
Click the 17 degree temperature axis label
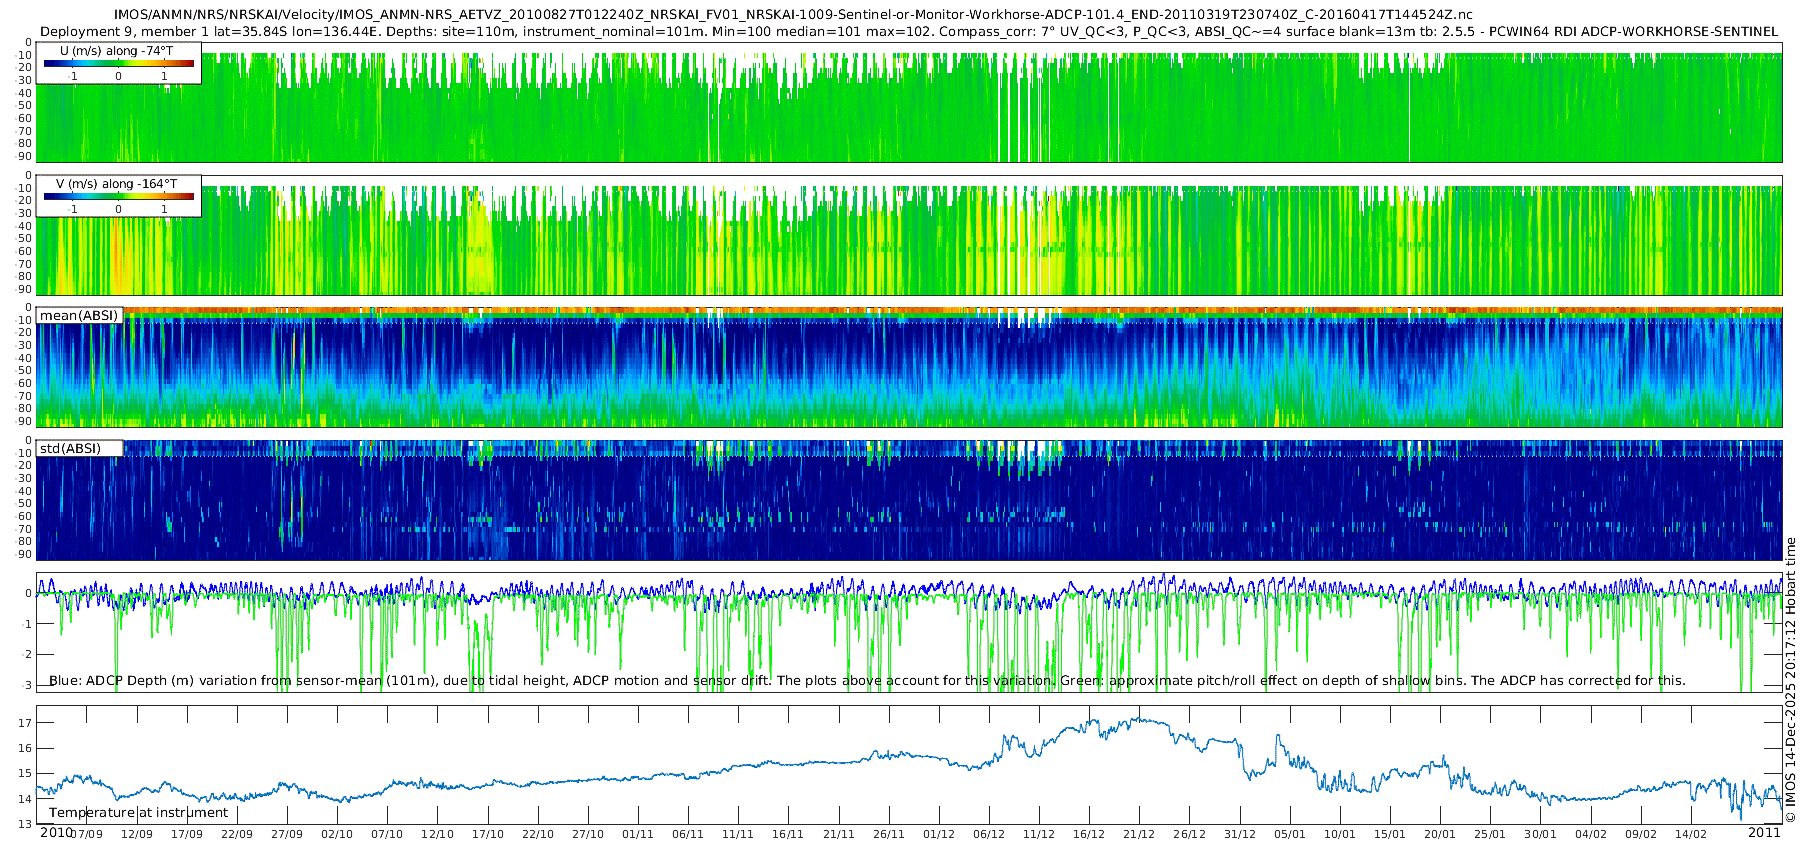26,723
